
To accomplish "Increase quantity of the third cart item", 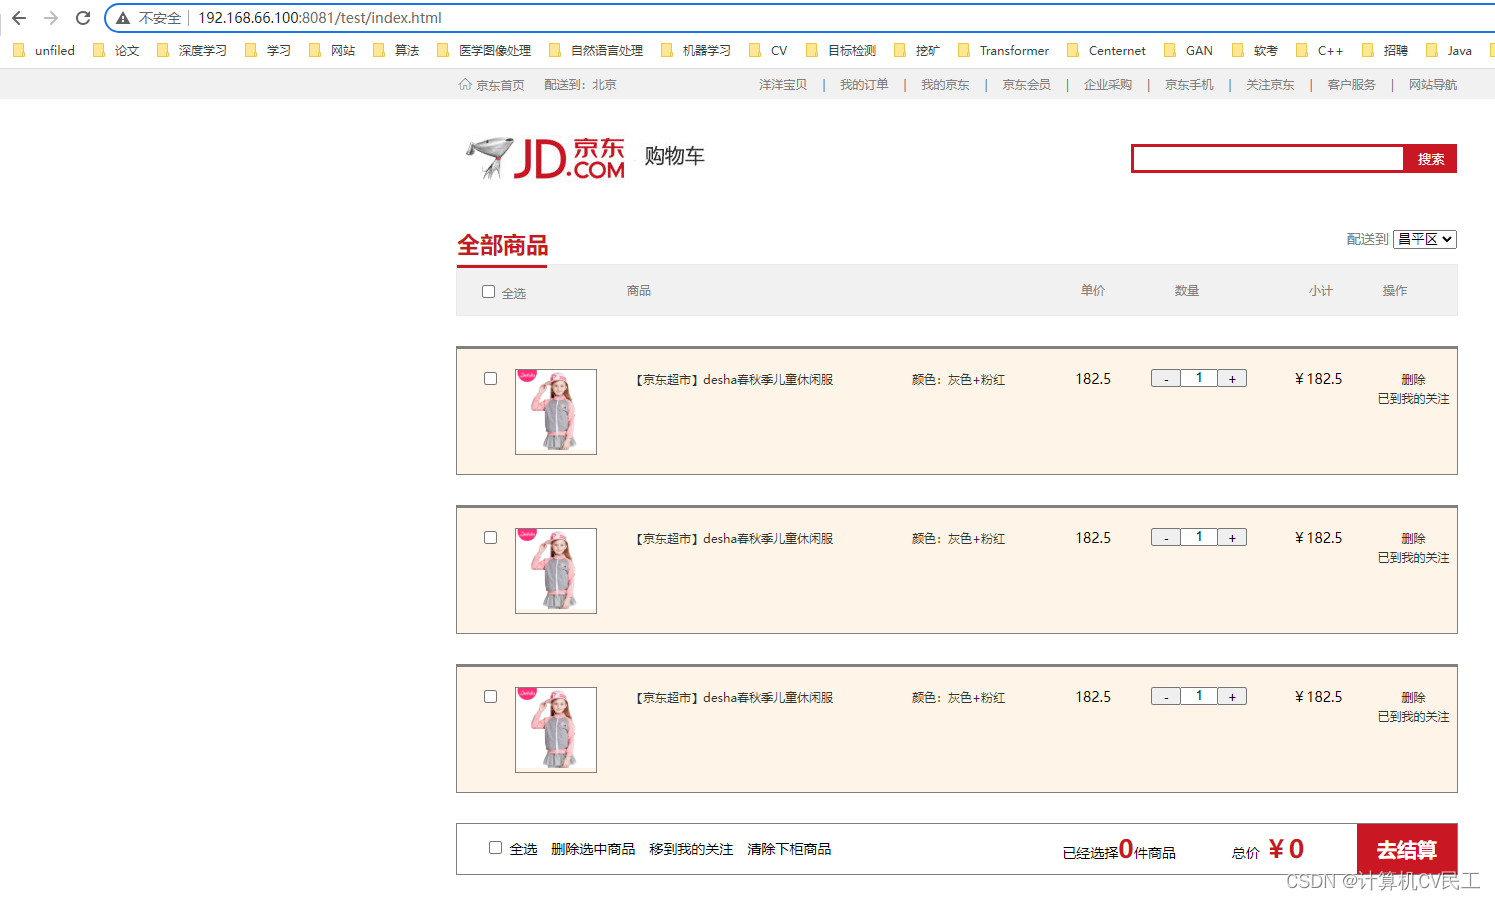I will pyautogui.click(x=1232, y=697).
